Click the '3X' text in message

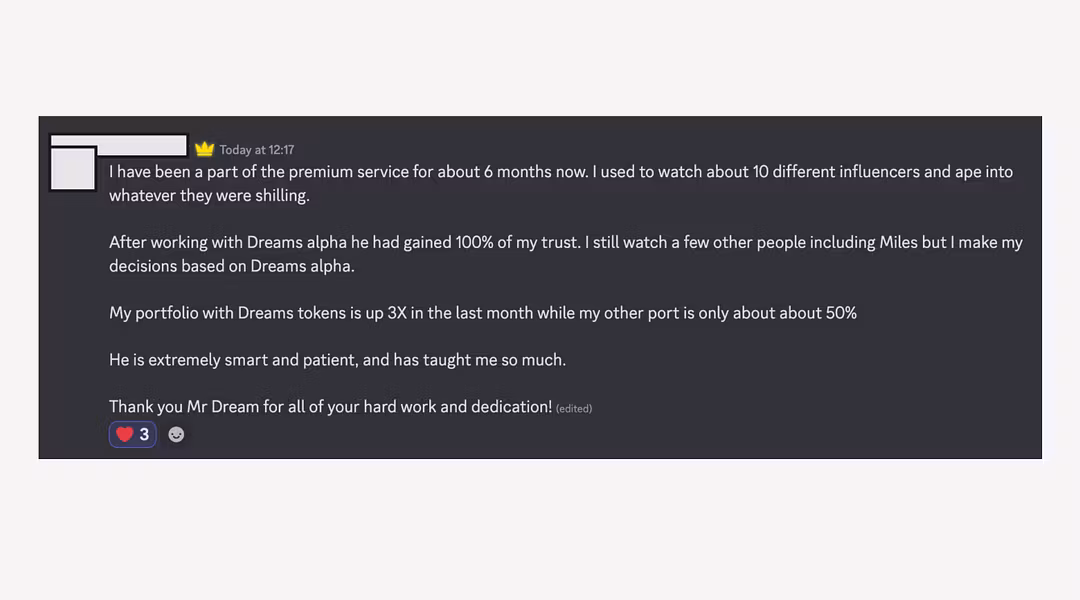click(x=397, y=313)
